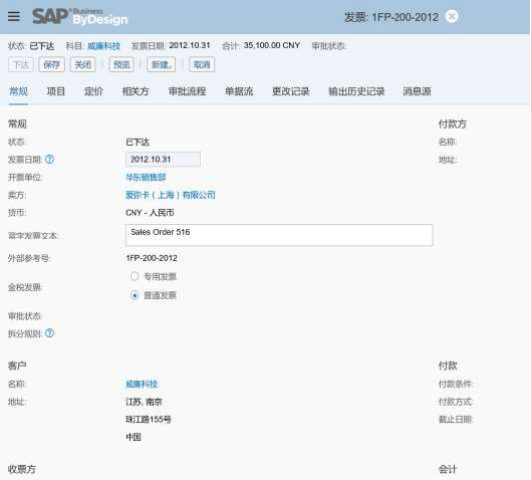Click the 35,100.00 CNY total value
The width and height of the screenshot is (531, 480).
(x=272, y=45)
